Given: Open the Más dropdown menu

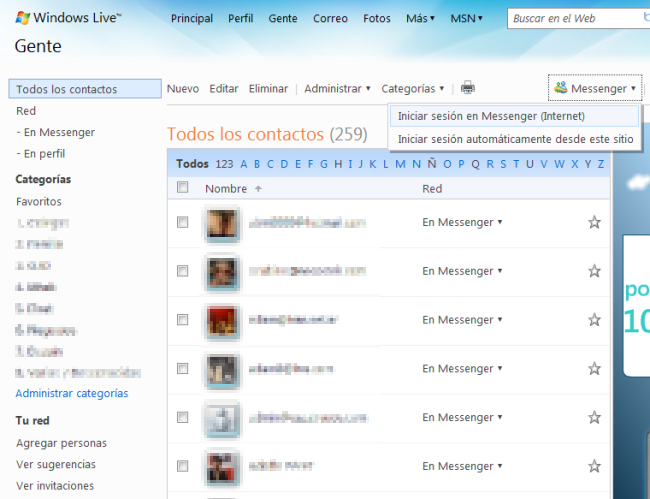Looking at the screenshot, I should tap(420, 18).
